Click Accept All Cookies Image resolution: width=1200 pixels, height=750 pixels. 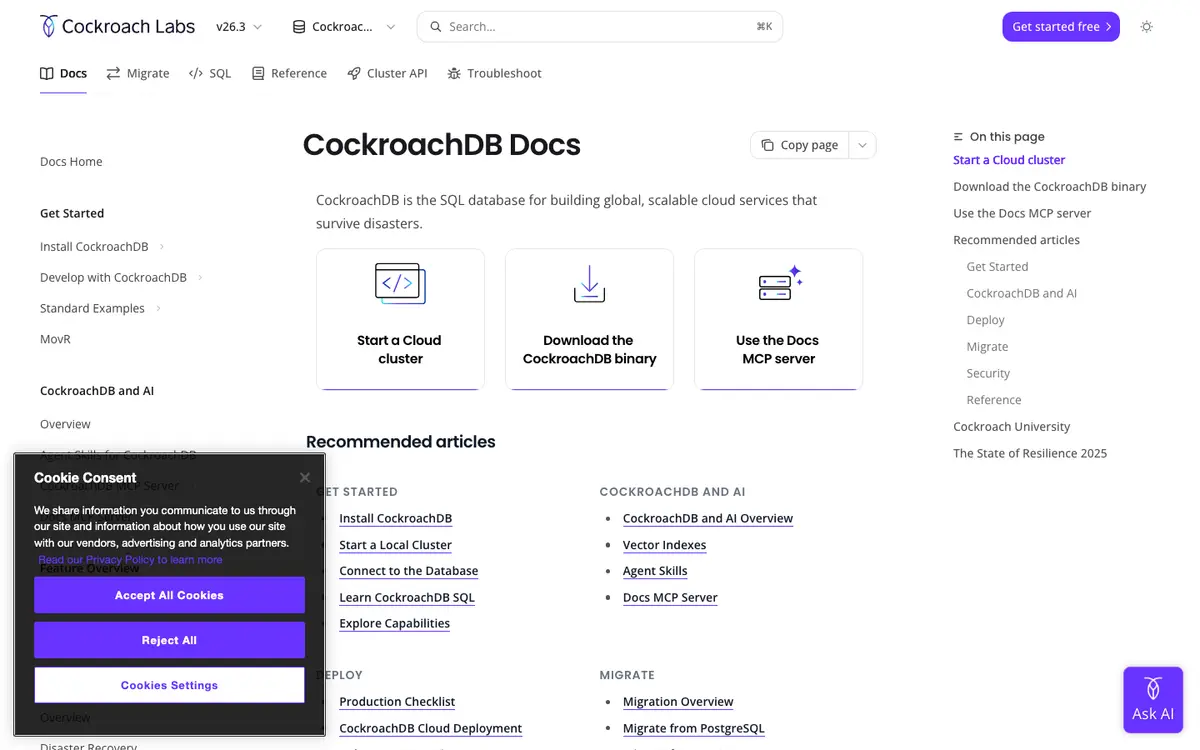click(169, 595)
